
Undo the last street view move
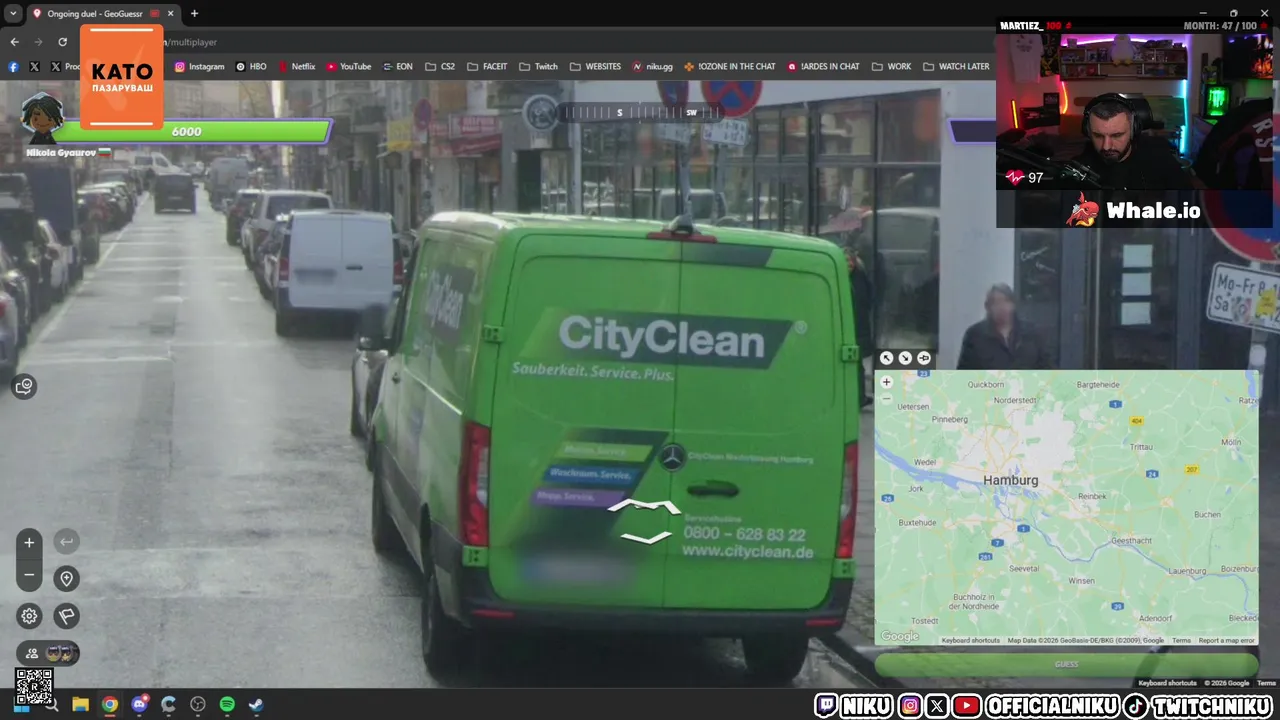tap(66, 542)
